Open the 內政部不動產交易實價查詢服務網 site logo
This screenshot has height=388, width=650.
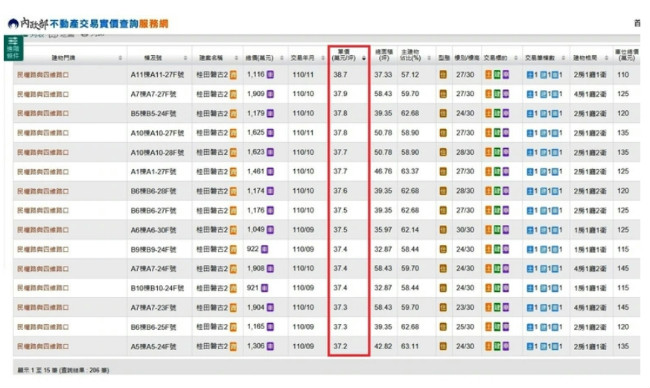pyautogui.click(x=88, y=24)
